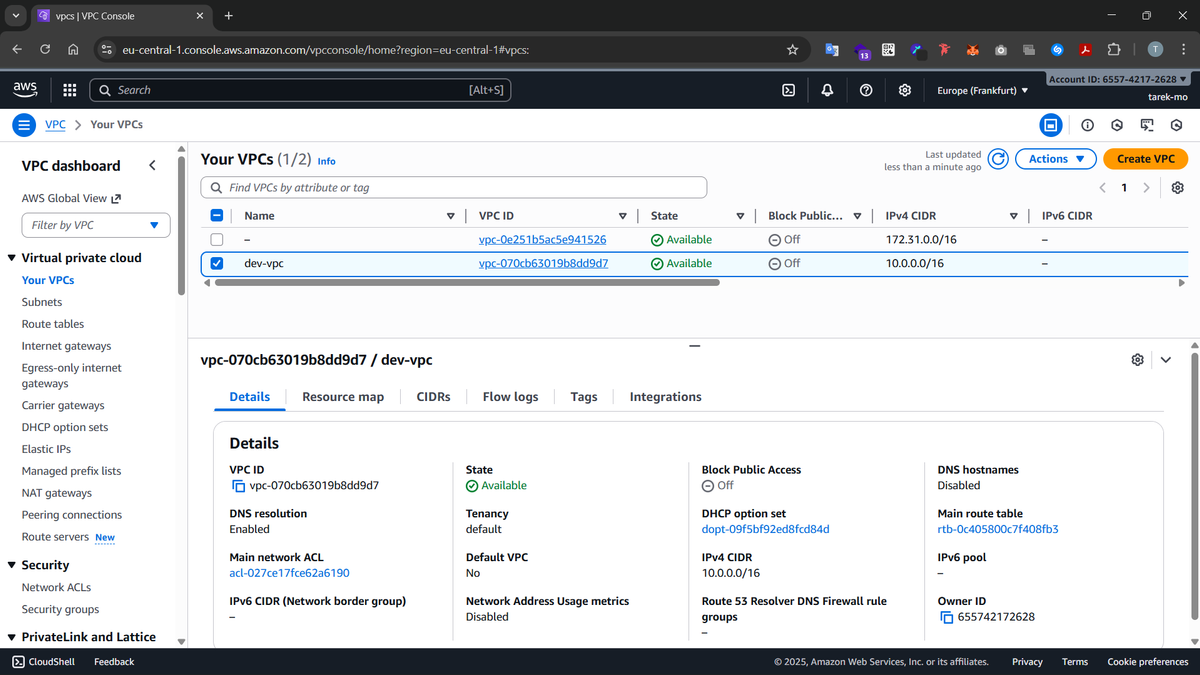Select the unnamed default VPC checkbox
The height and width of the screenshot is (675, 1200).
(217, 240)
